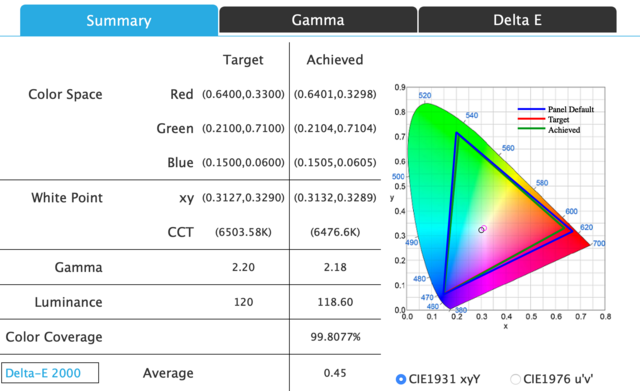Click the achieved luminance value 118.60
The image size is (640, 391).
tap(336, 302)
